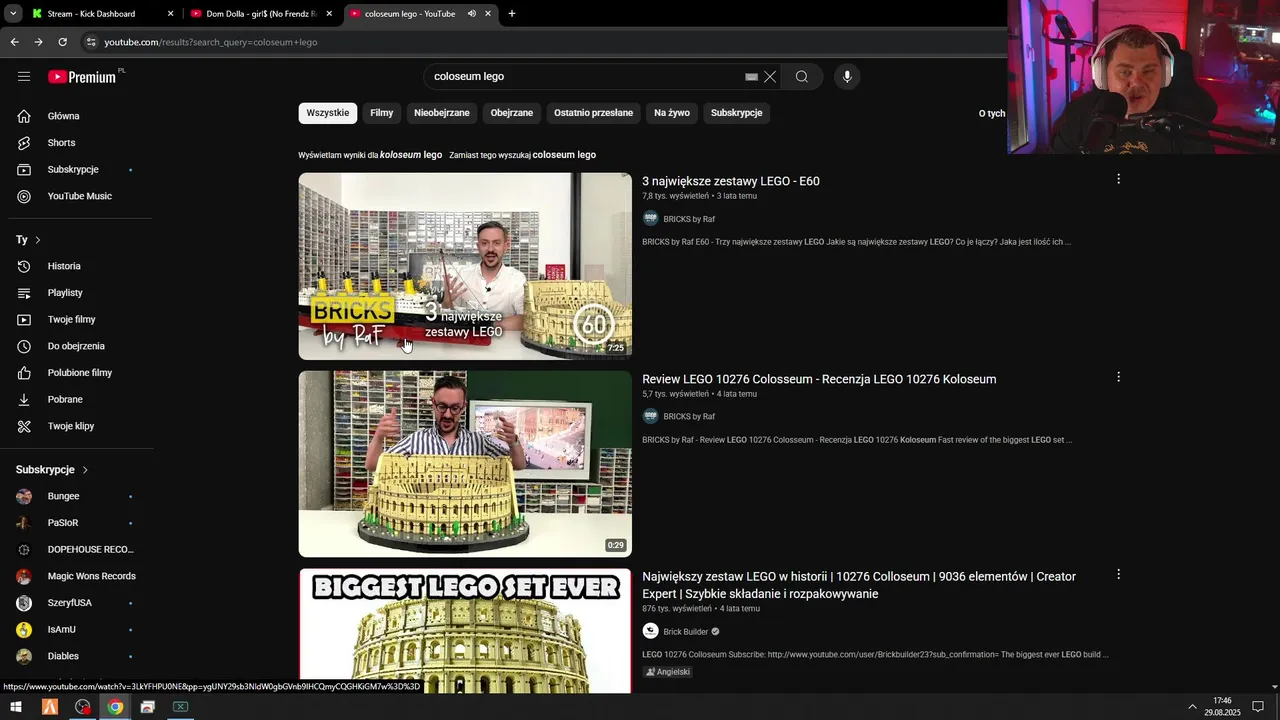The image size is (1280, 720).
Task: Start voice search with the microphone icon
Action: (x=847, y=76)
